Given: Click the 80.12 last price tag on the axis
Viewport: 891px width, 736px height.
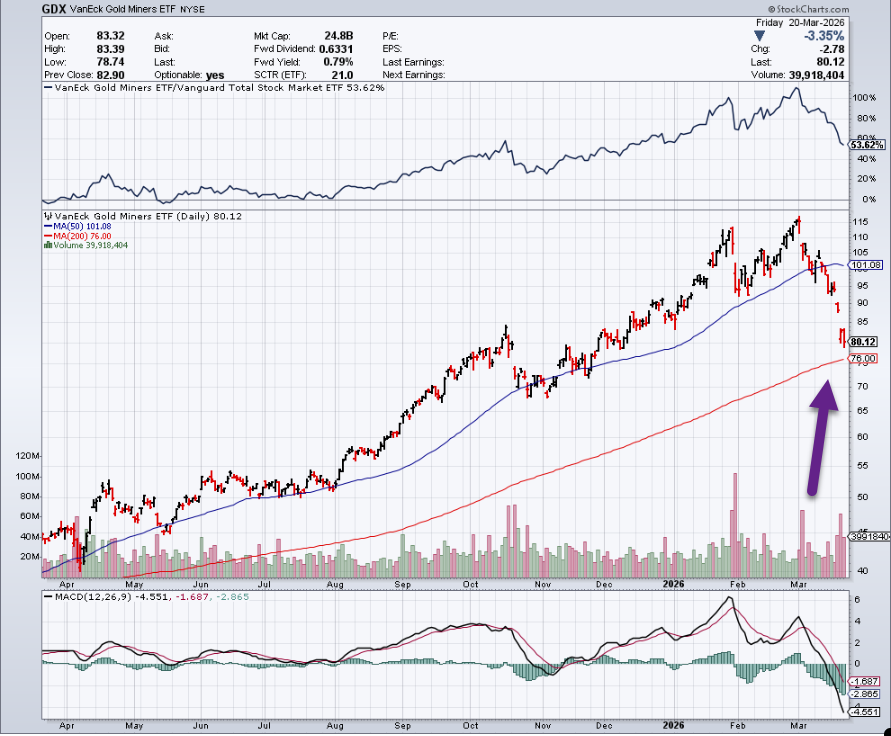Looking at the screenshot, I should click(862, 341).
